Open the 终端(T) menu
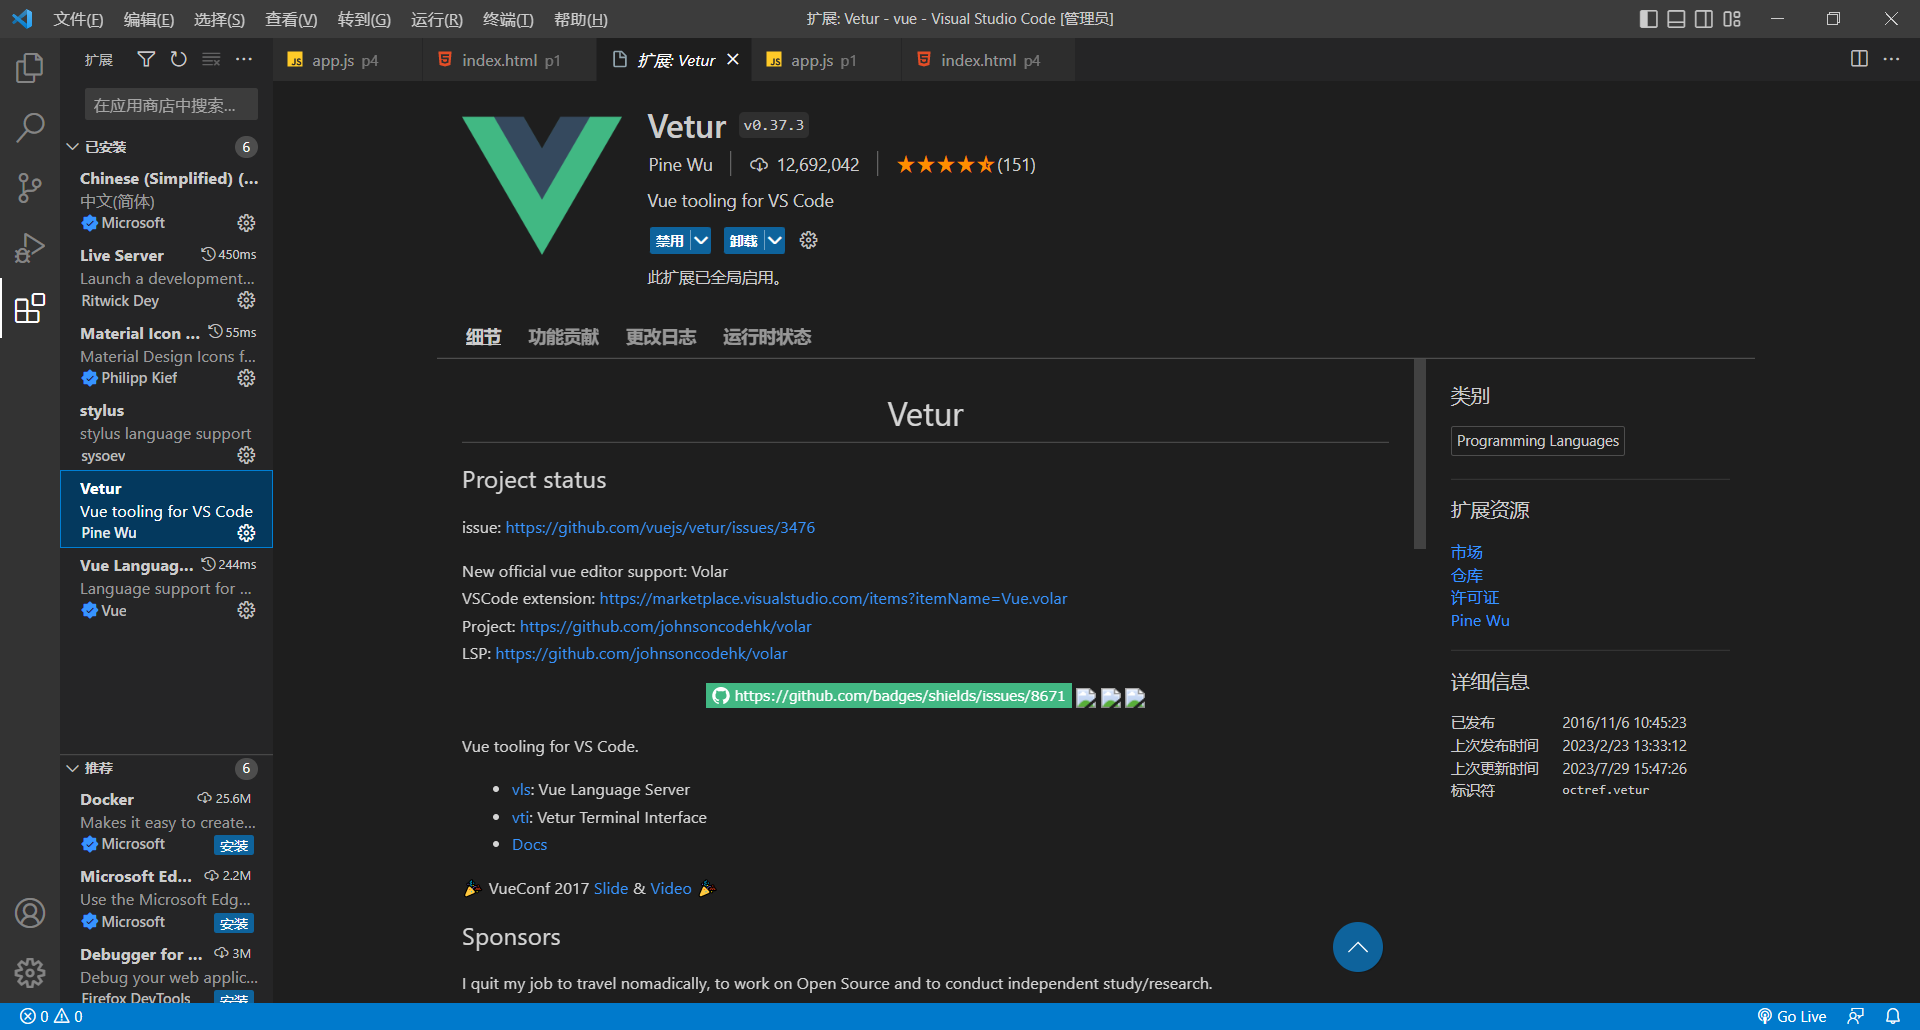Viewport: 1920px width, 1030px height. (508, 19)
